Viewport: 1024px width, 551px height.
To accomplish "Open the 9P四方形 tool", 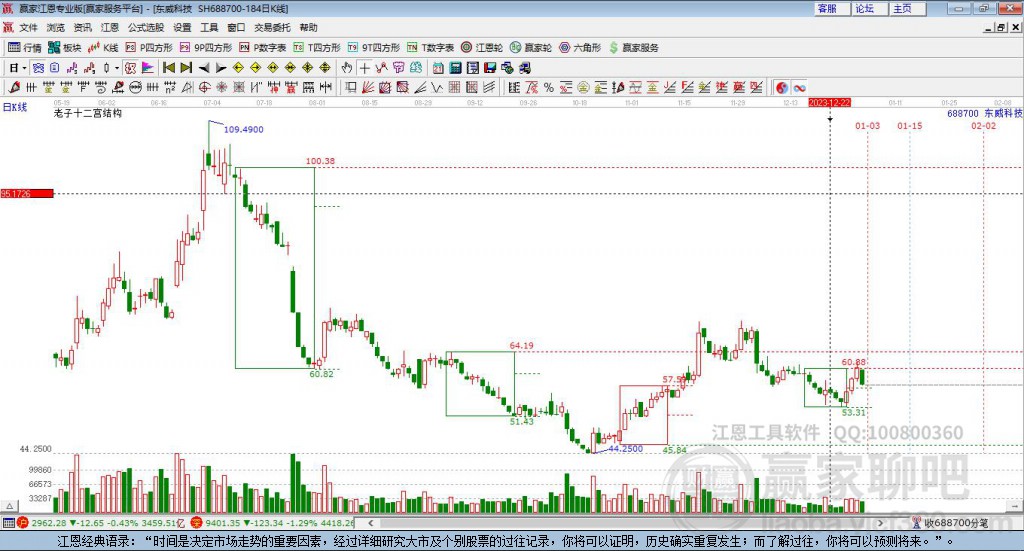I will pyautogui.click(x=206, y=48).
